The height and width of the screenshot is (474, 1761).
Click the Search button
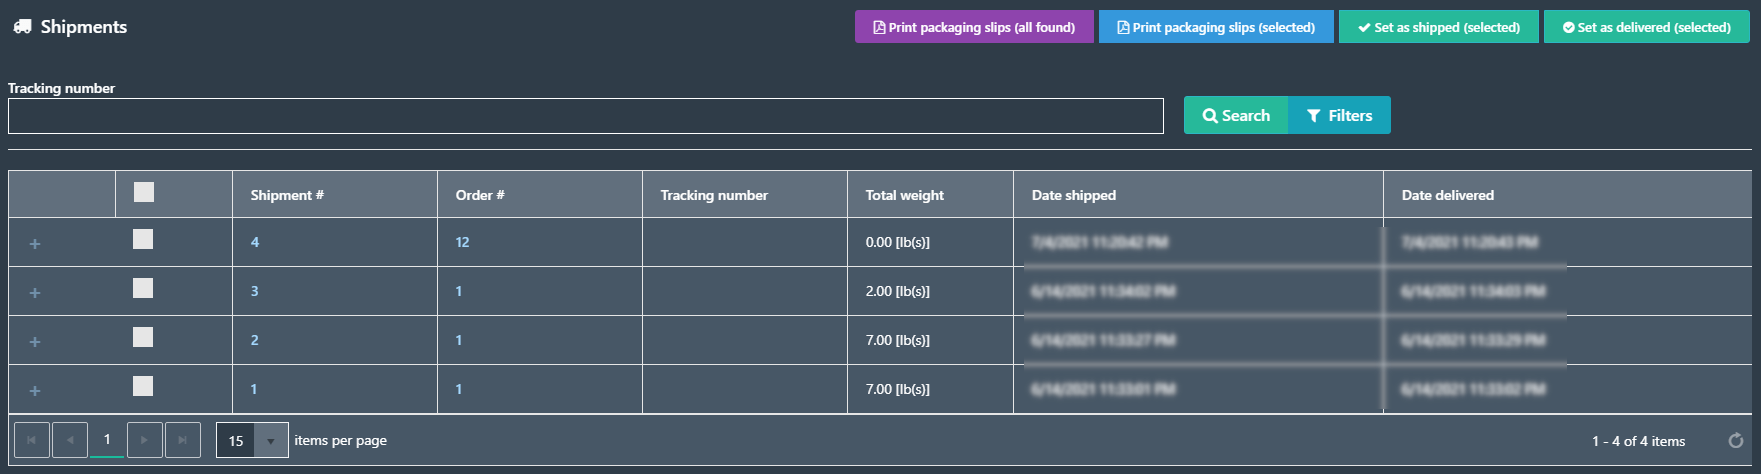[x=1236, y=116]
